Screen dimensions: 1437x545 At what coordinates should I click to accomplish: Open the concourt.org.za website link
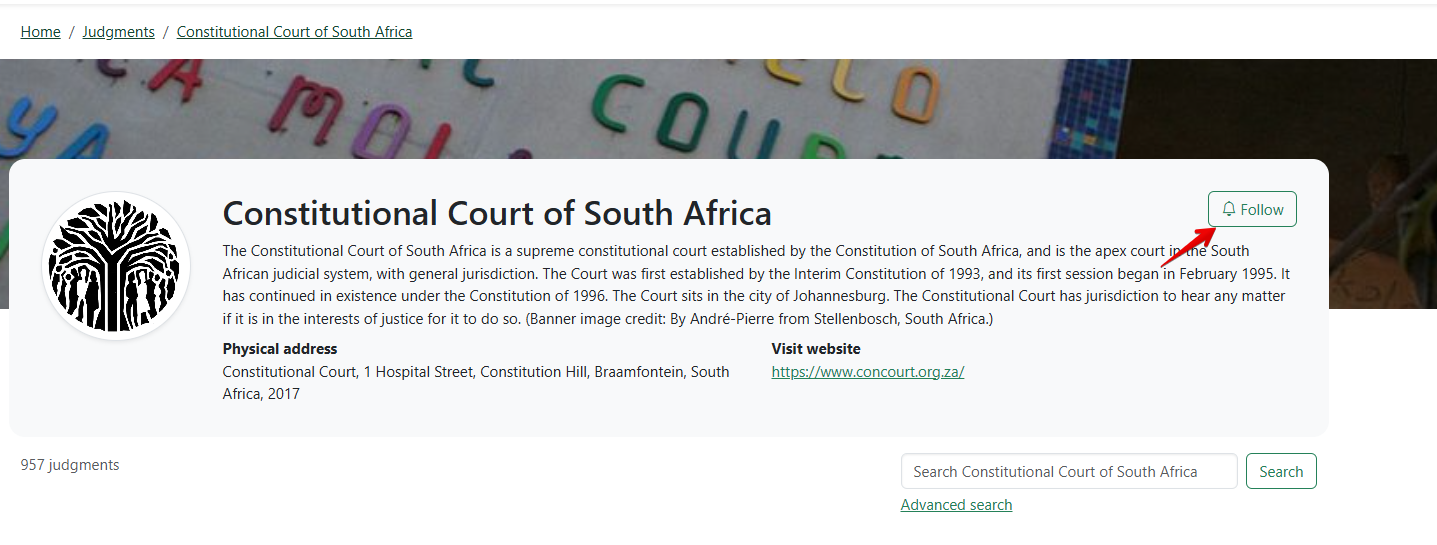(x=867, y=372)
